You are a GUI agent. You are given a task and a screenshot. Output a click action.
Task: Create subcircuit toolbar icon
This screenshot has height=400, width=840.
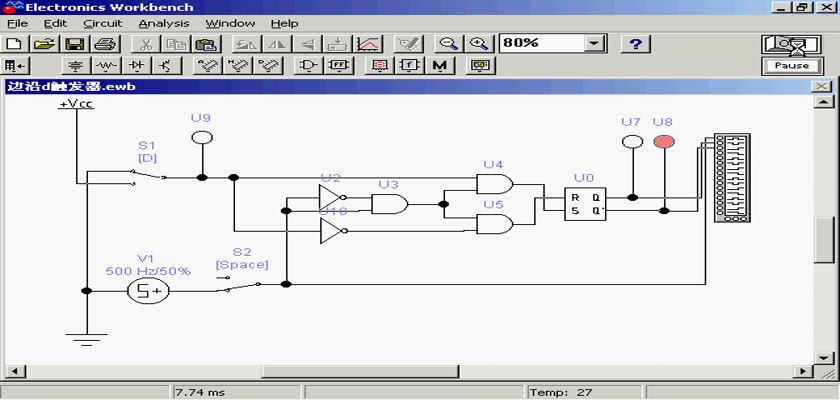pos(338,43)
